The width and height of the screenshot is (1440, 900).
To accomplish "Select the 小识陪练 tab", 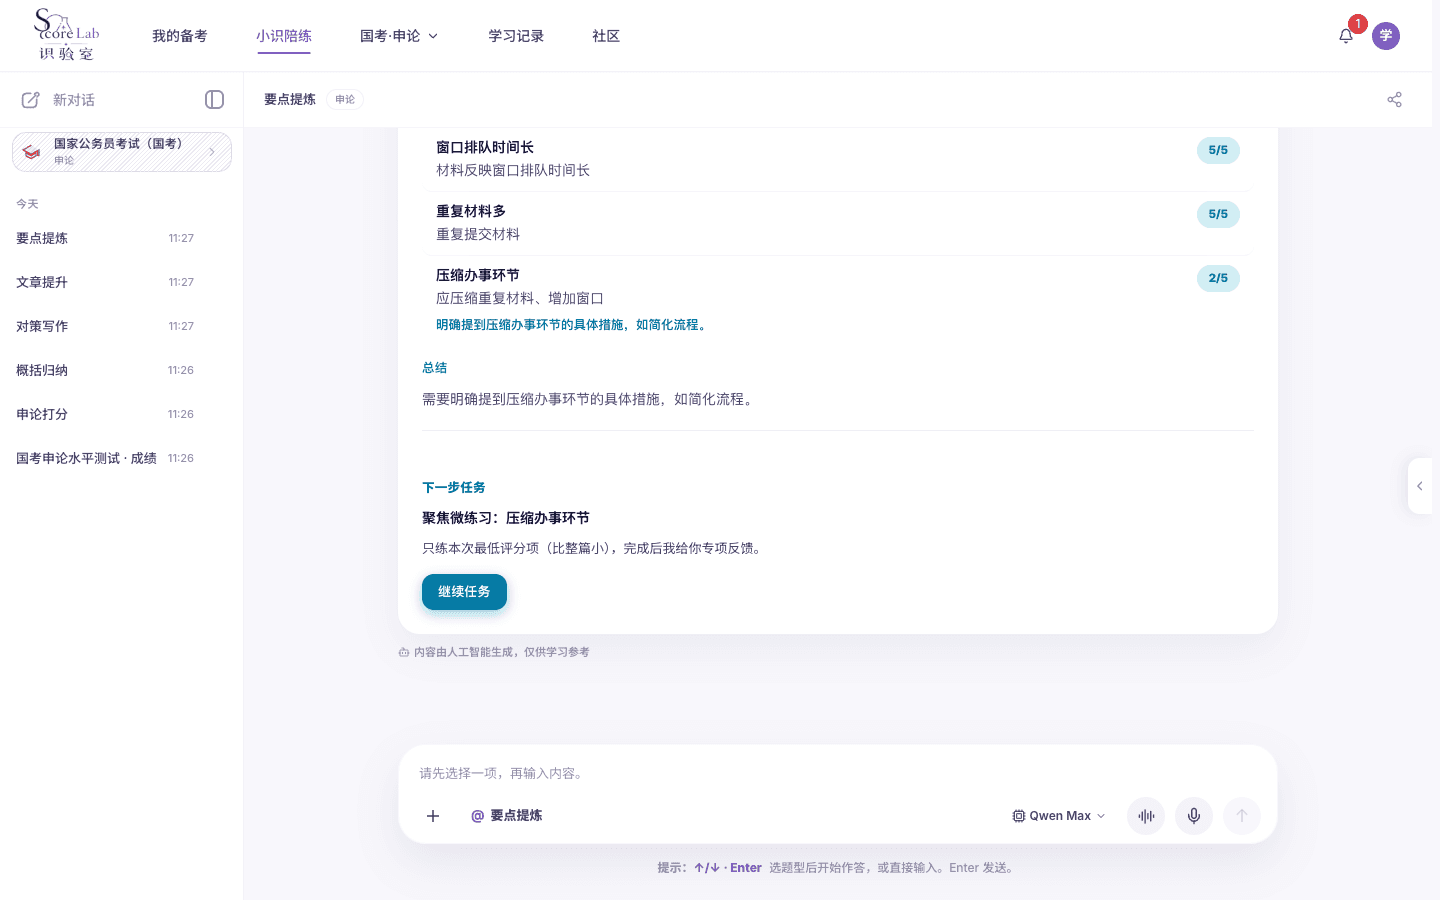I will [x=284, y=36].
